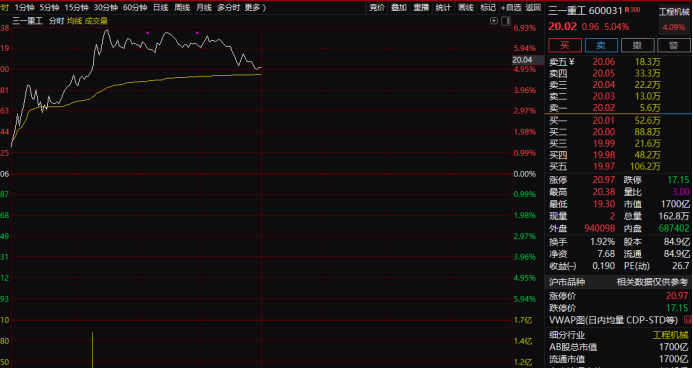693x368 pixels.
Task: Select the 买三 row price 19.99
Action: [604, 144]
